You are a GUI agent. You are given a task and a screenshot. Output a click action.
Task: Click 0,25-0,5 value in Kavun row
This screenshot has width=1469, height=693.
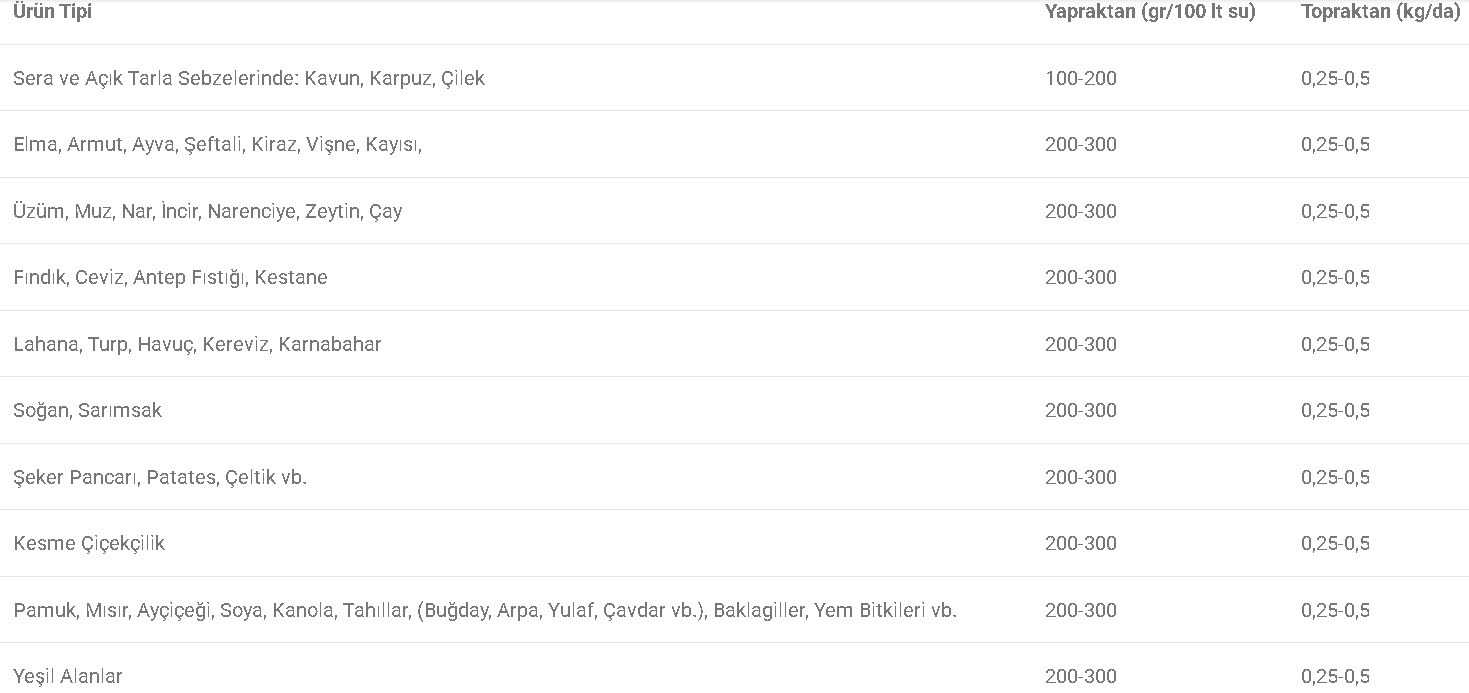1336,78
